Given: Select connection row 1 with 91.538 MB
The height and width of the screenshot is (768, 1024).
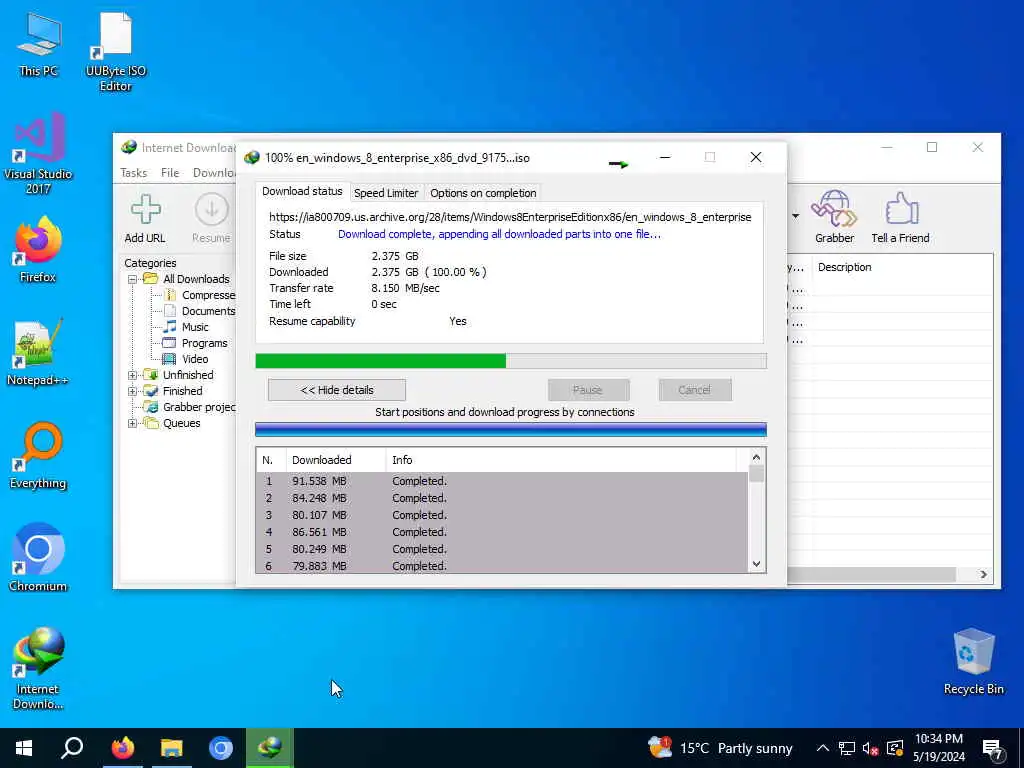Looking at the screenshot, I should point(502,481).
